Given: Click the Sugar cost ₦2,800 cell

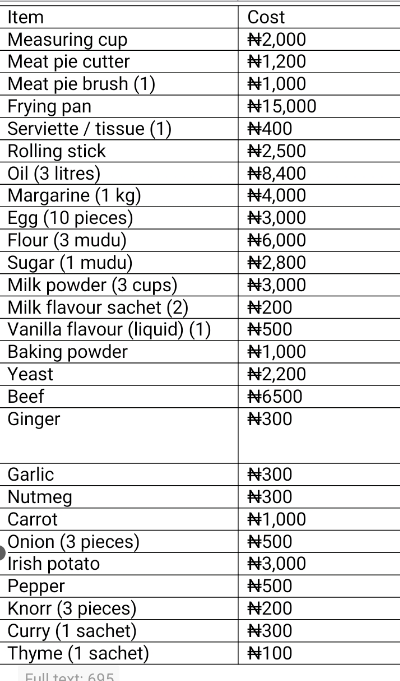Looking at the screenshot, I should click(x=319, y=263).
